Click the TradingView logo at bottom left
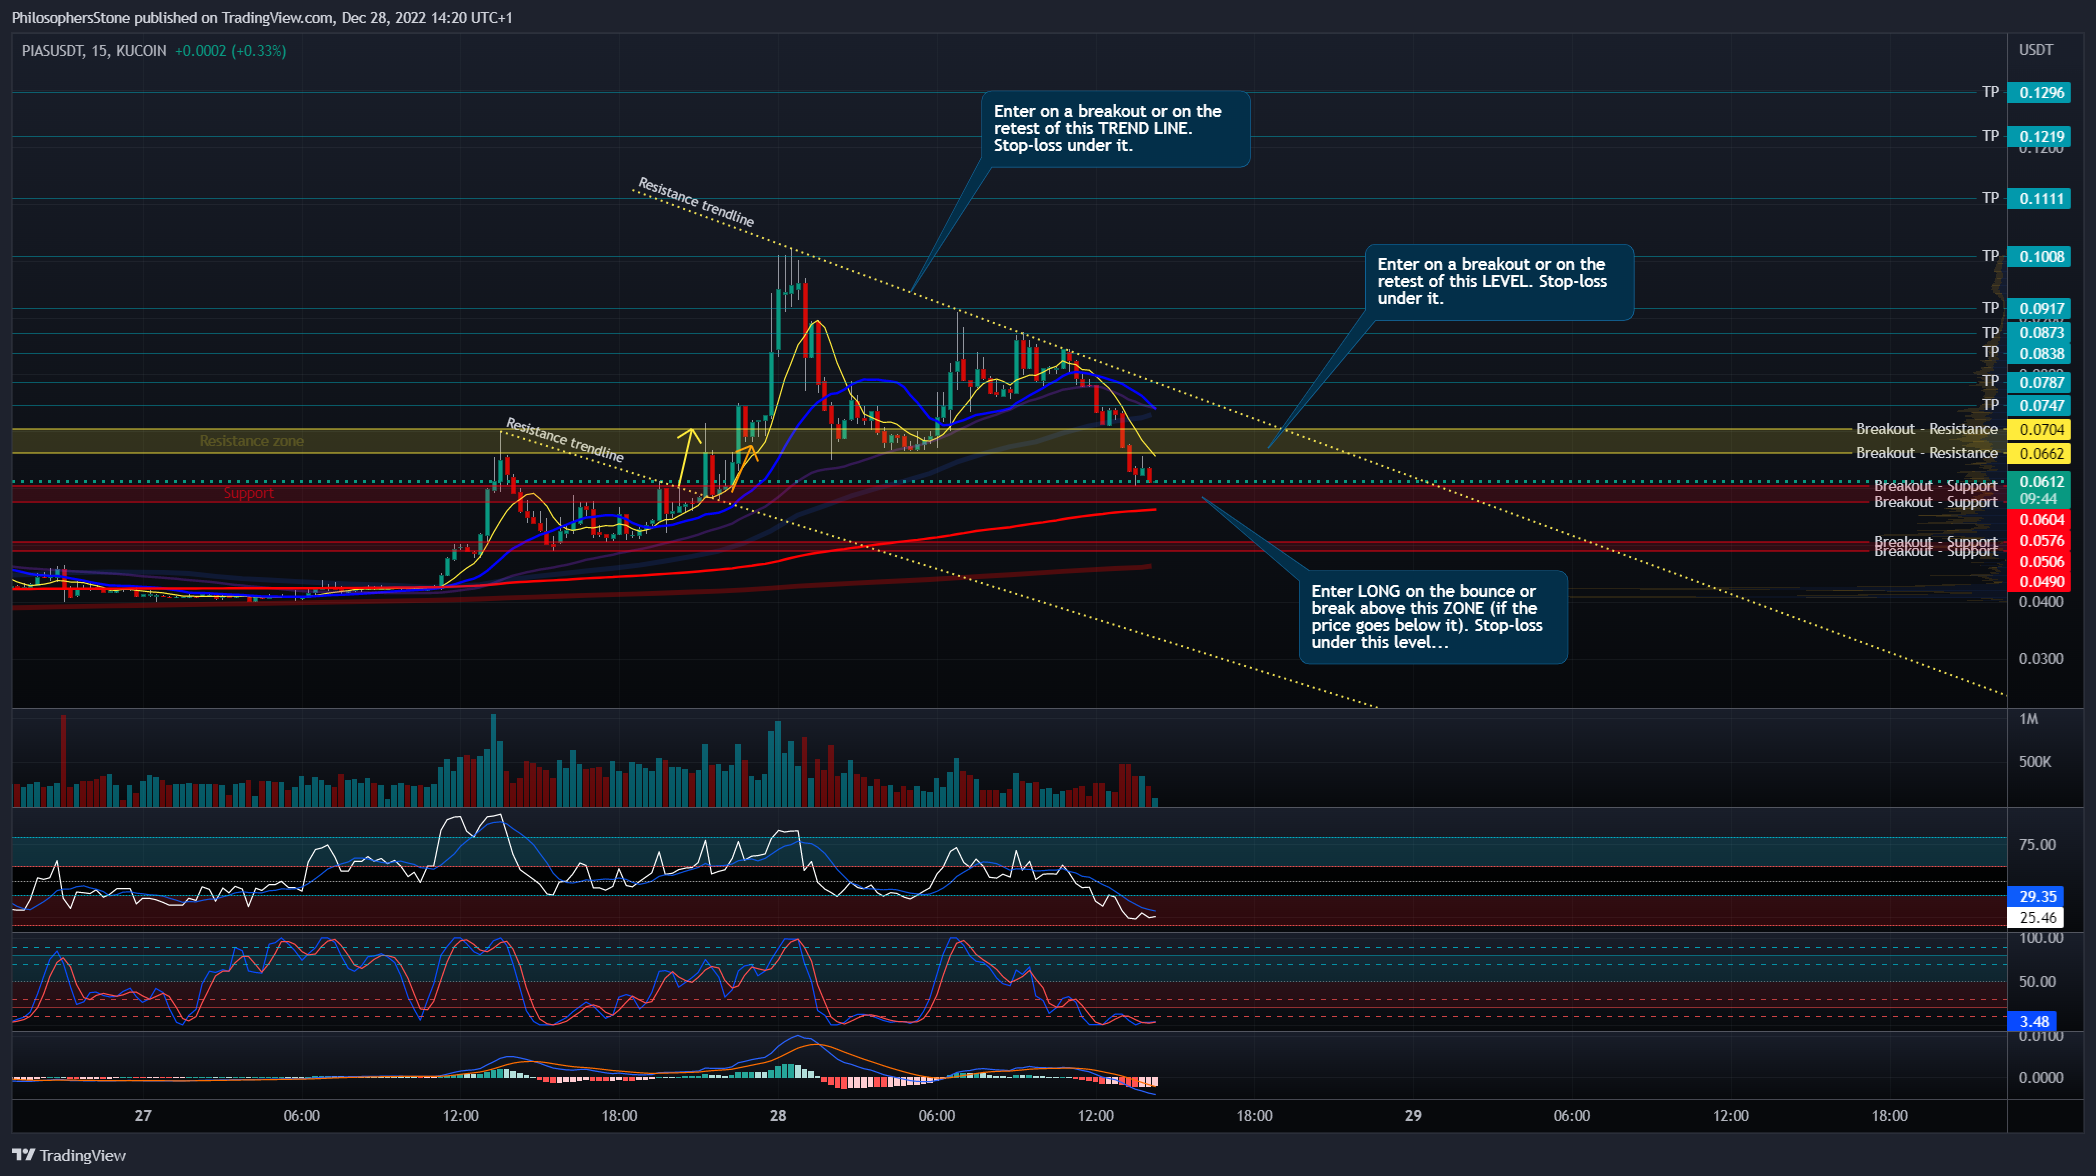 pyautogui.click(x=69, y=1155)
